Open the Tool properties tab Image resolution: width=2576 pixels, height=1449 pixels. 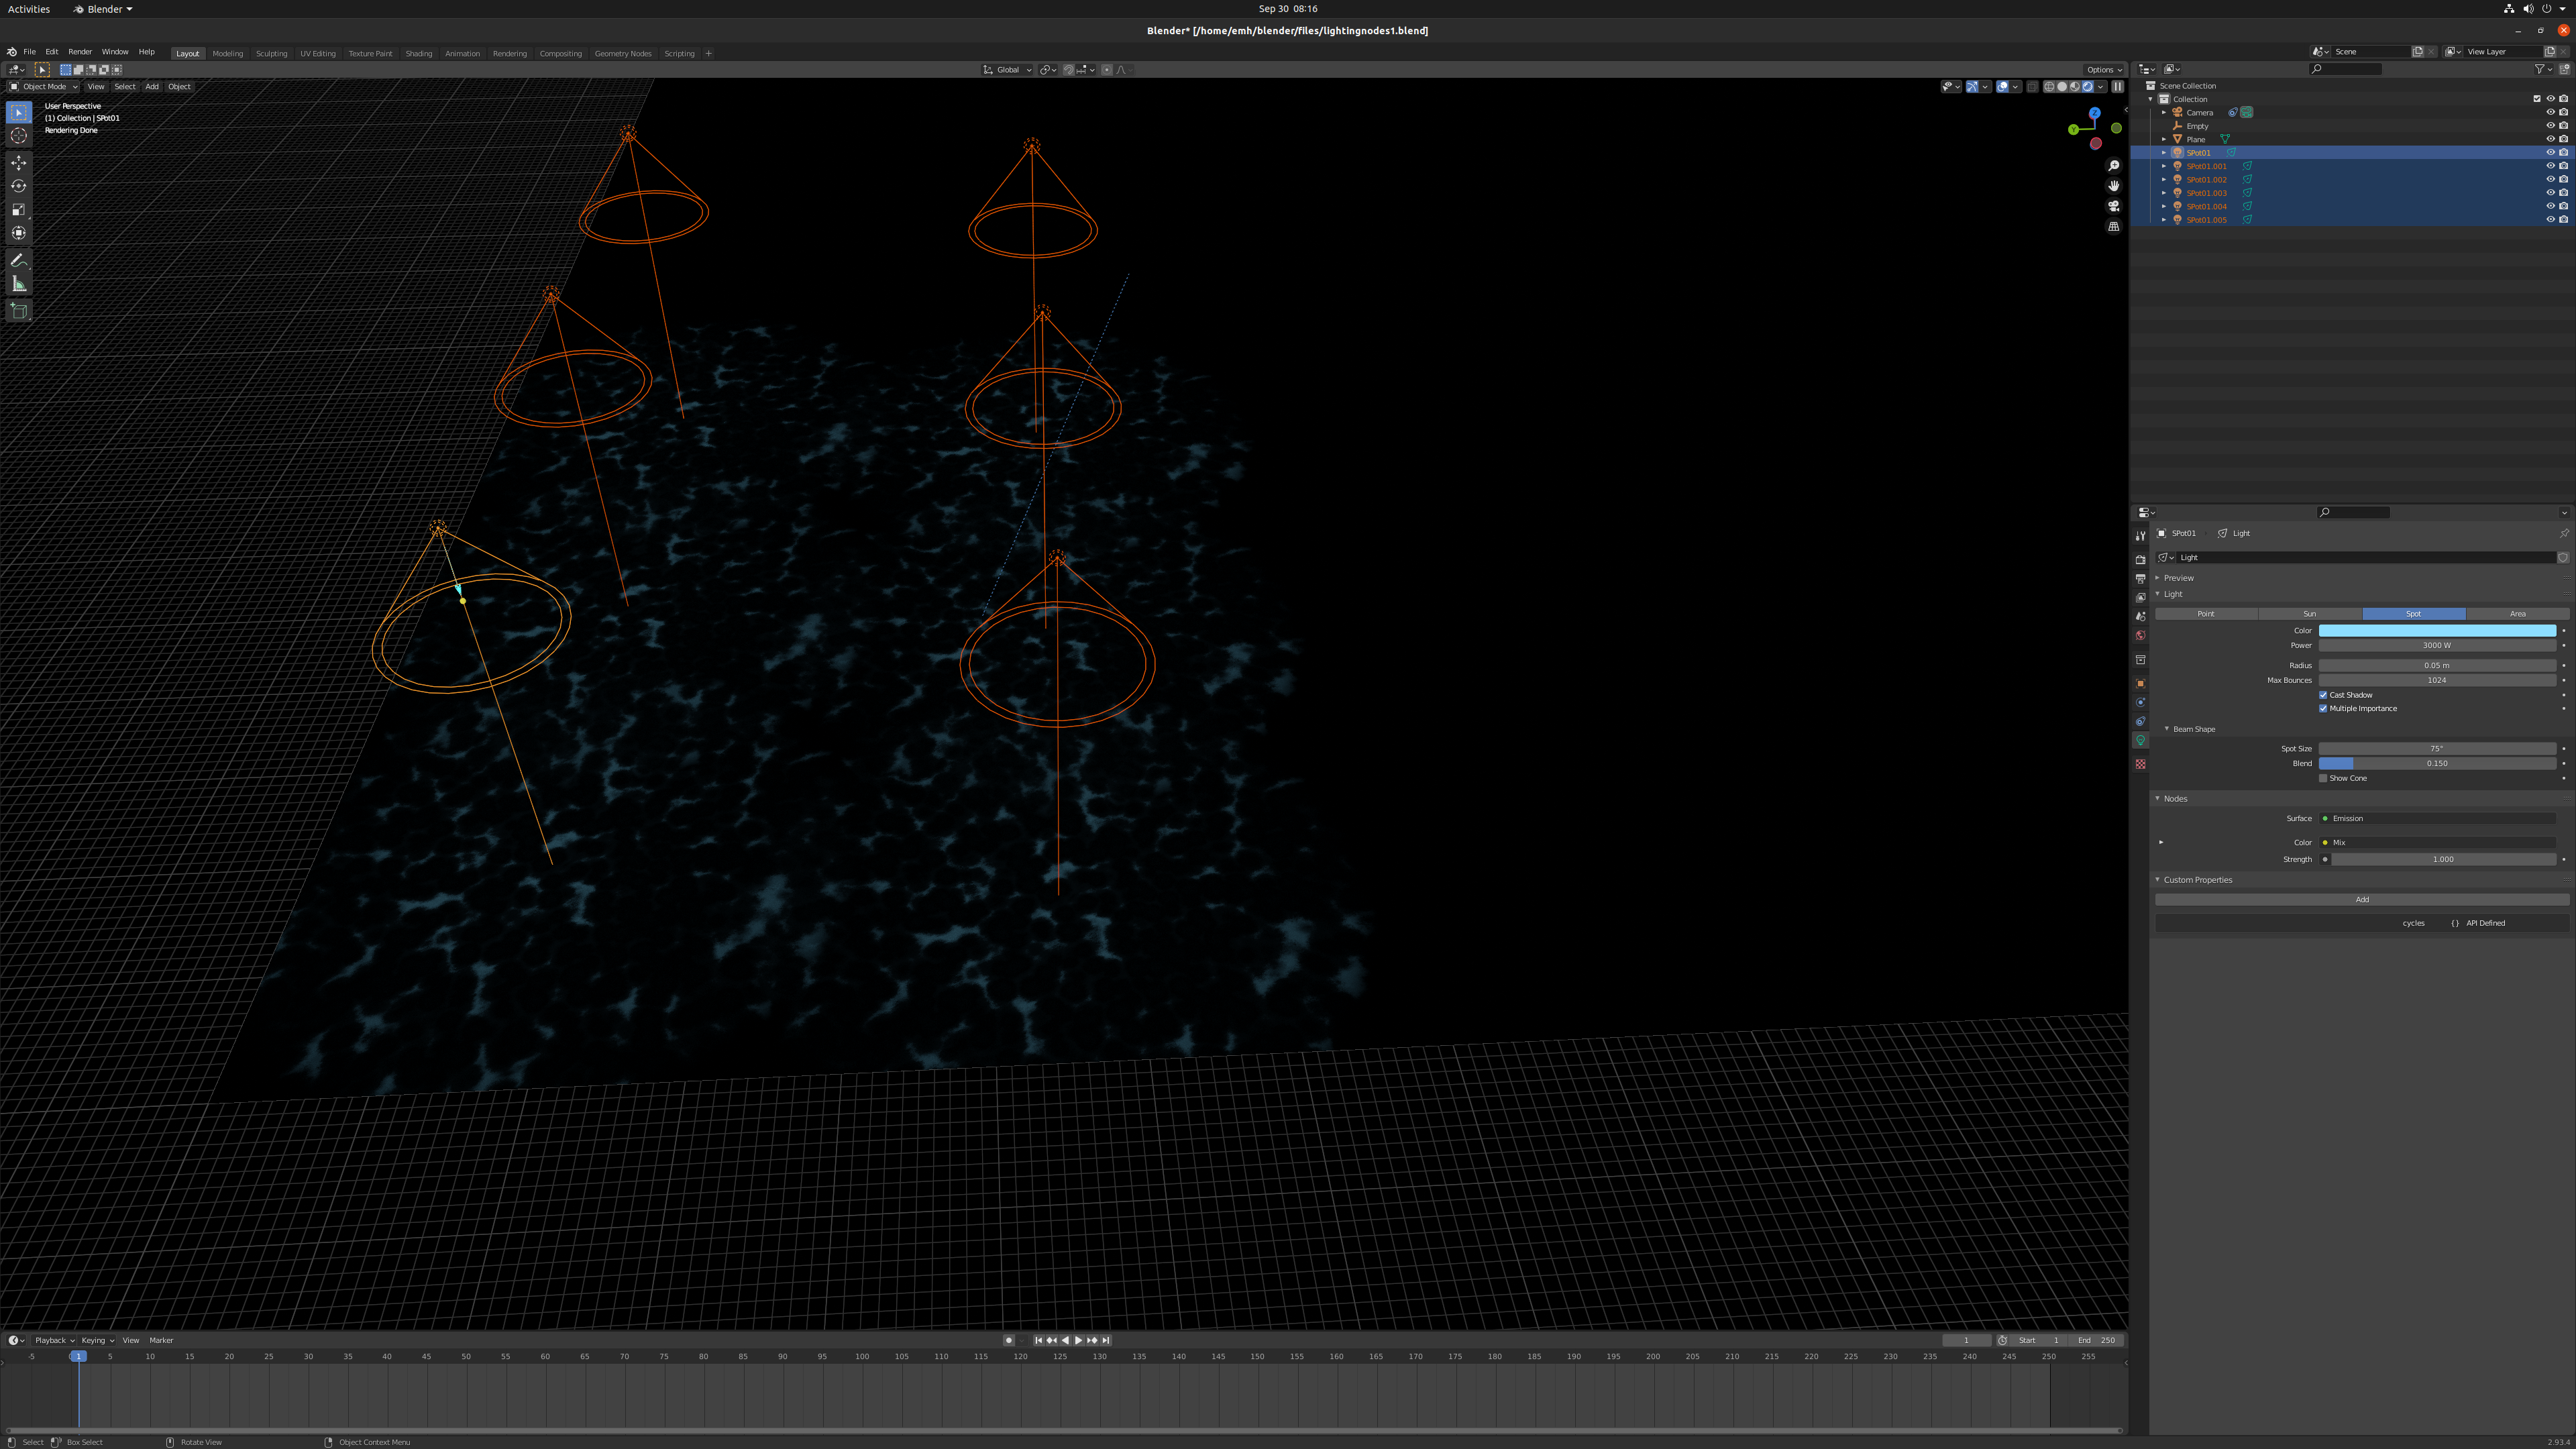point(2140,536)
